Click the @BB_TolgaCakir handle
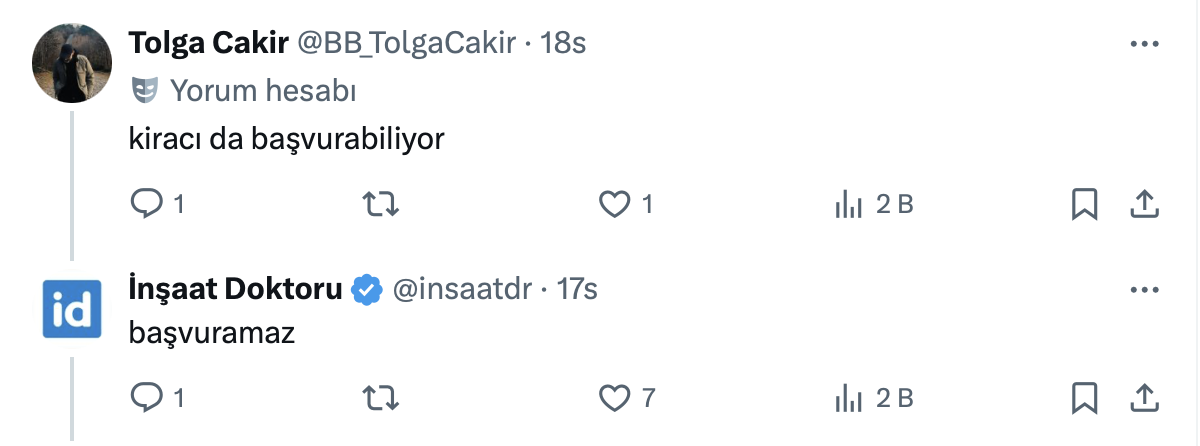Image resolution: width=1200 pixels, height=446 pixels. tap(408, 43)
